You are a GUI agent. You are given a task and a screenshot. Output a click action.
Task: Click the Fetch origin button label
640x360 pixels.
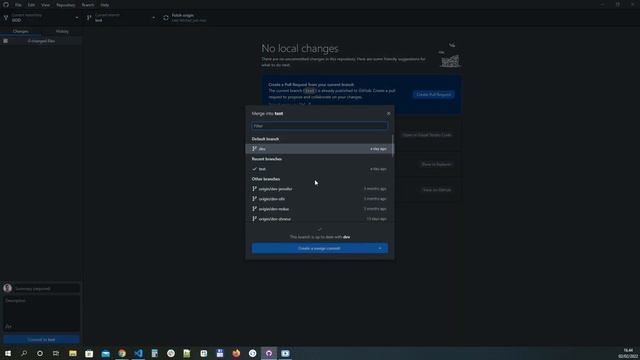coord(182,16)
